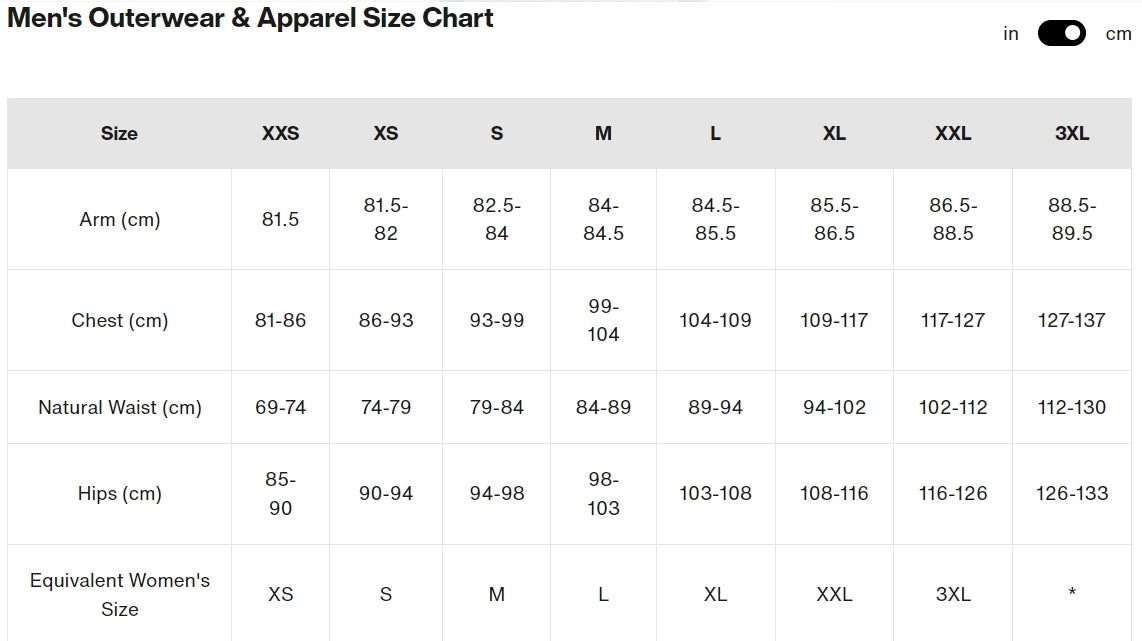The height and width of the screenshot is (641, 1142).
Task: Click the Men's Outerwear & Apparel Size Chart heading
Action: click(250, 18)
